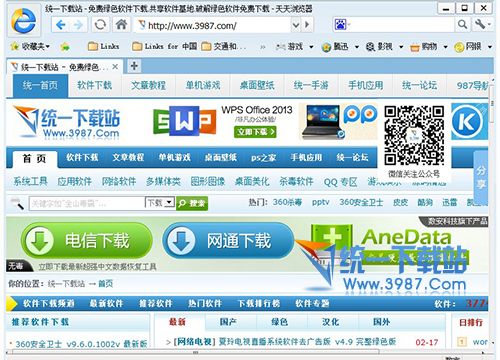The image size is (500, 360).
Task: Click the browser back arrow
Action: 61,25
